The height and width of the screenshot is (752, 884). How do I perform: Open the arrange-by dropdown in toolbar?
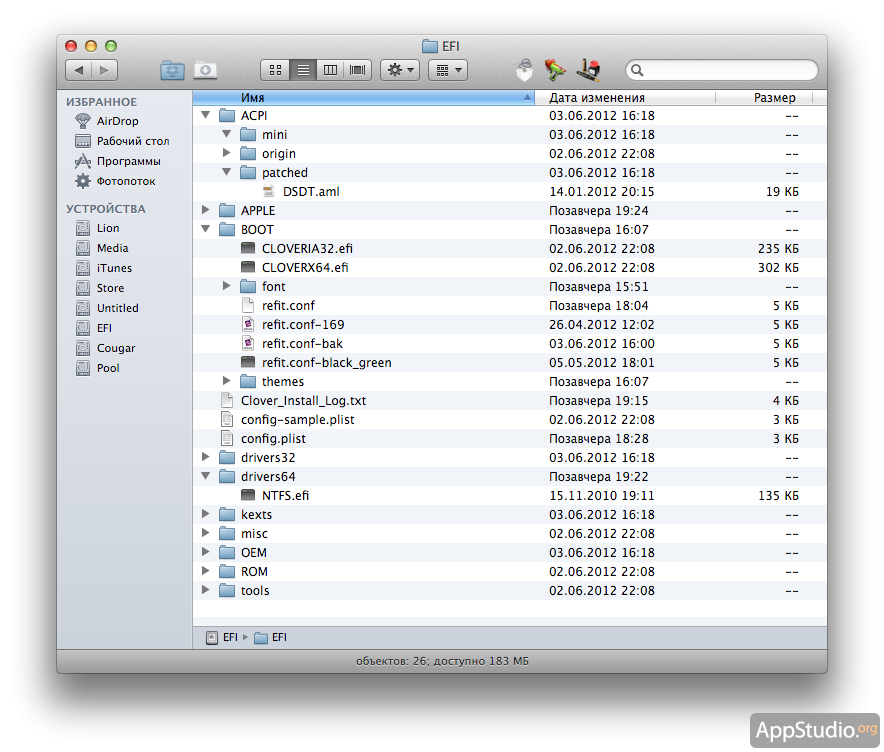point(448,70)
